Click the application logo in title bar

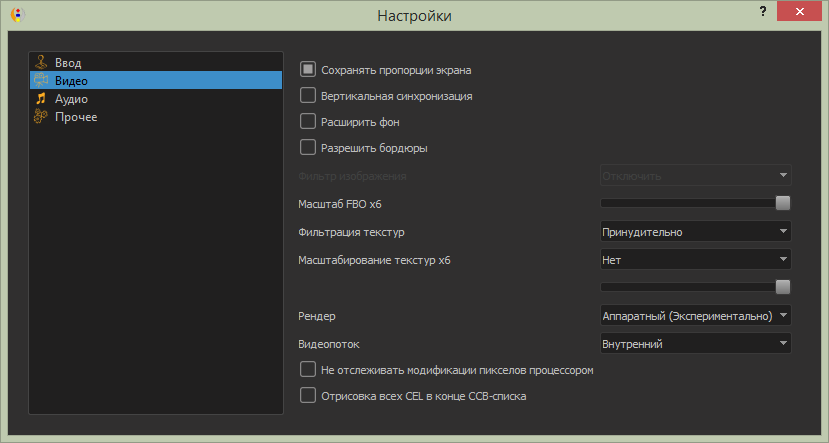17,15
